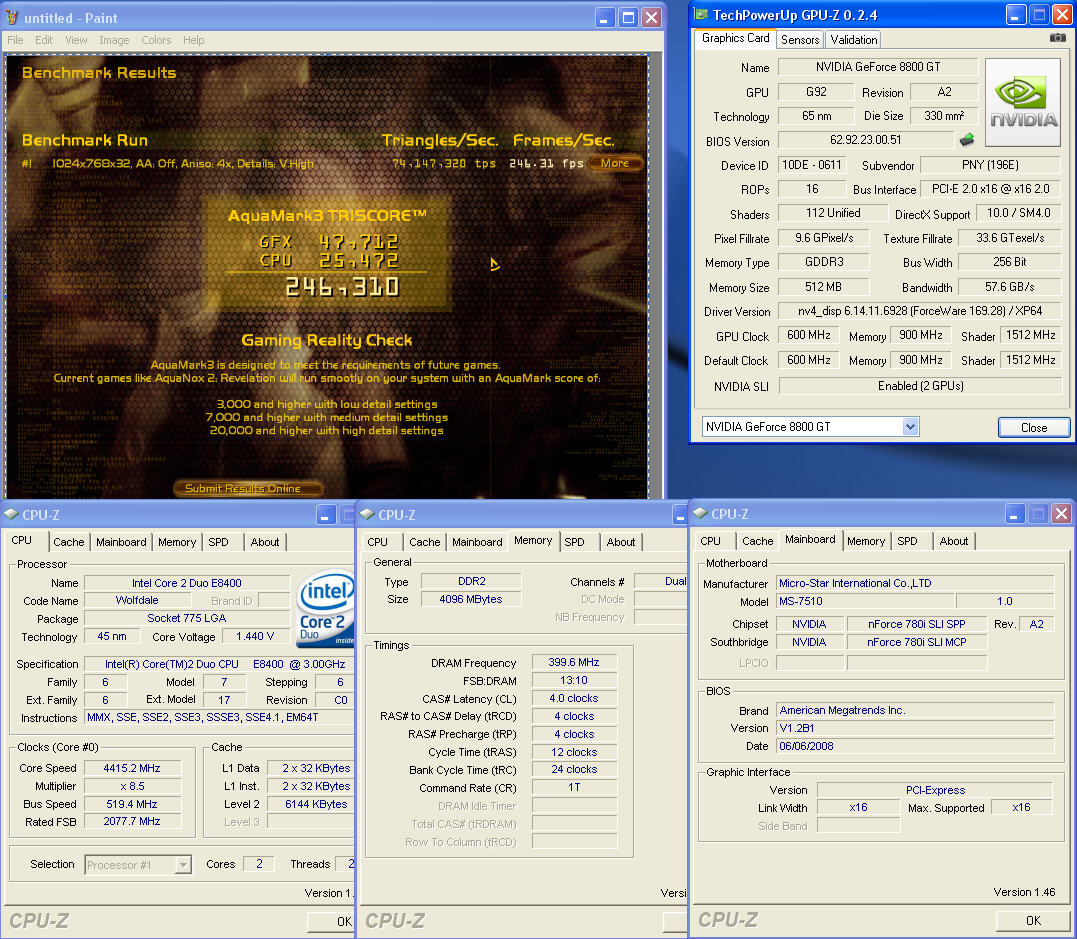
Task: Open the Colors menu in Paint
Action: pyautogui.click(x=156, y=40)
